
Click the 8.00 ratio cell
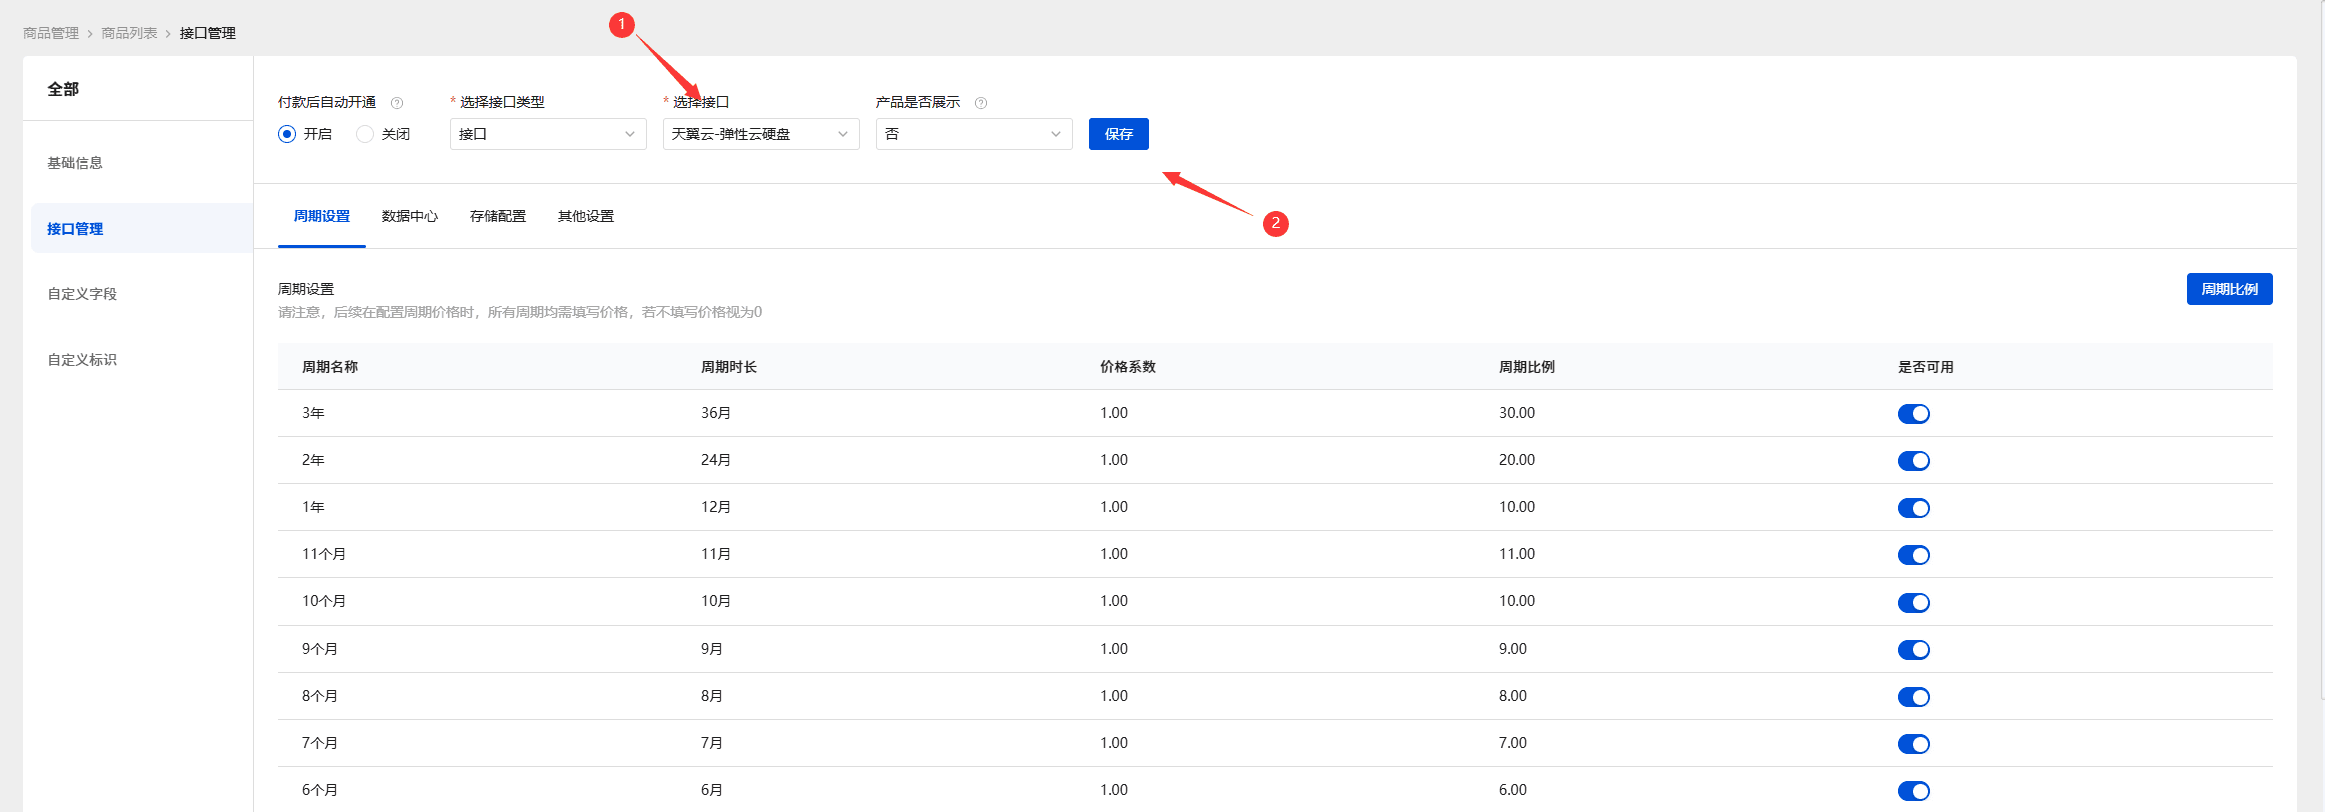point(1513,696)
